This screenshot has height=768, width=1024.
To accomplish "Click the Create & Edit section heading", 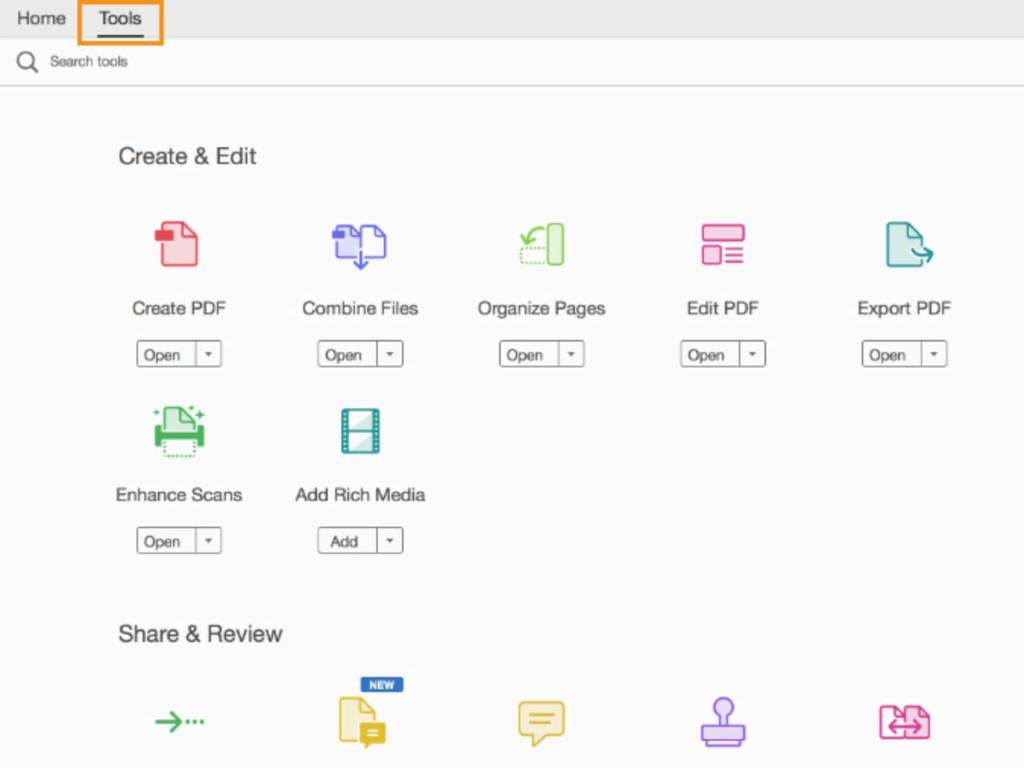I will tap(187, 157).
